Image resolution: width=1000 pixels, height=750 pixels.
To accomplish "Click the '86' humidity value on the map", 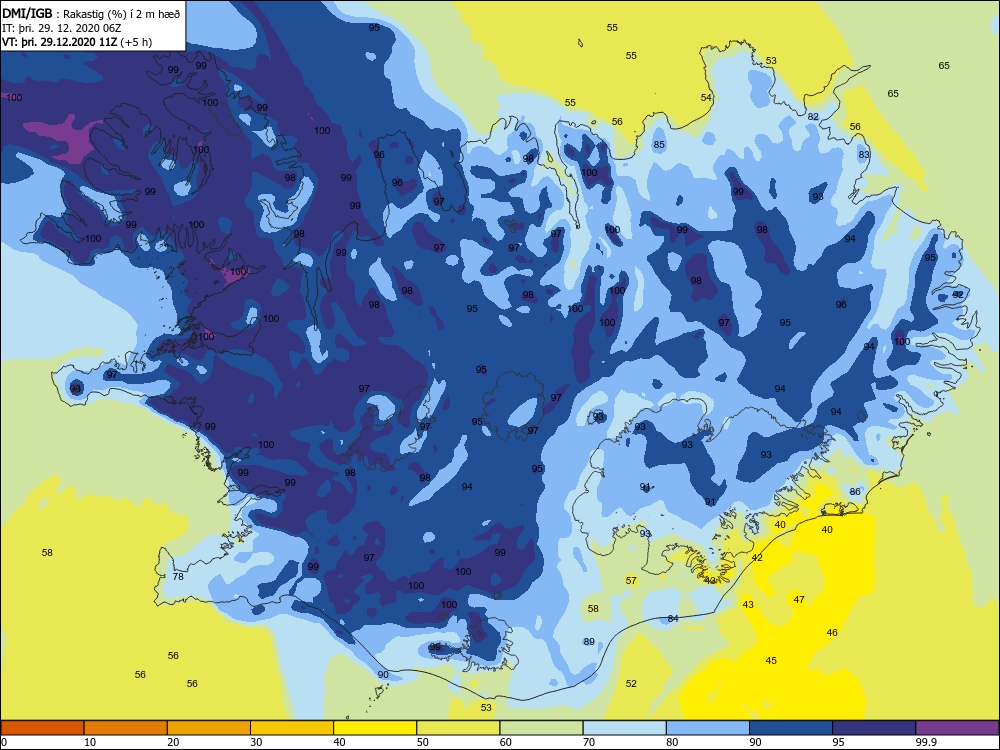I will tap(855, 492).
